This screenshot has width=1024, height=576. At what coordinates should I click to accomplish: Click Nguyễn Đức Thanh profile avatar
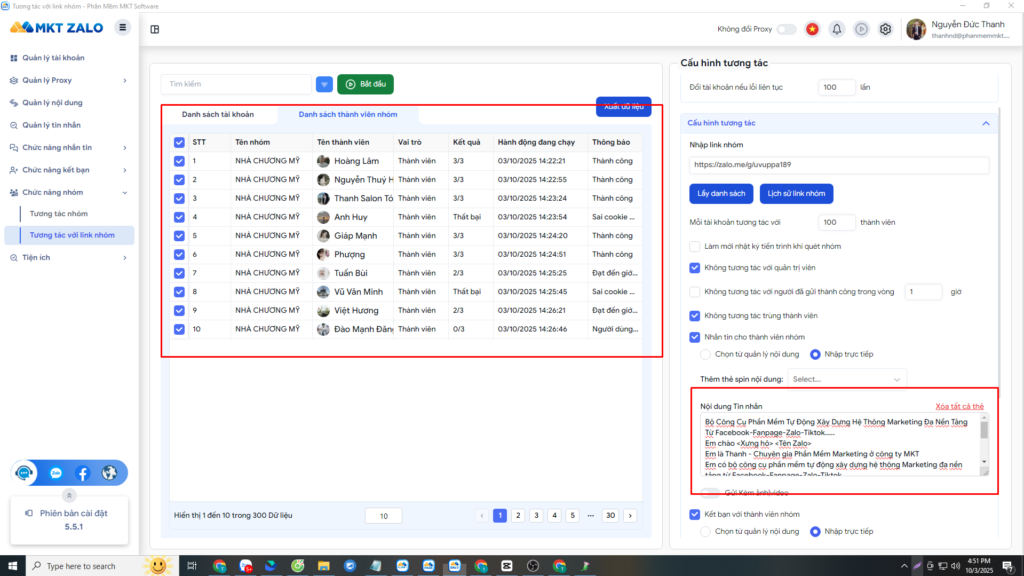(x=916, y=29)
